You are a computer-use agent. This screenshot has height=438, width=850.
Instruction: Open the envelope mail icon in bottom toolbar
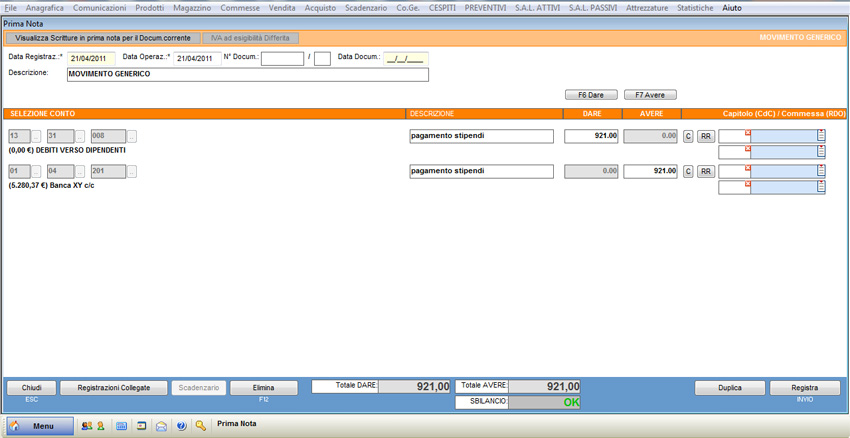(x=161, y=425)
